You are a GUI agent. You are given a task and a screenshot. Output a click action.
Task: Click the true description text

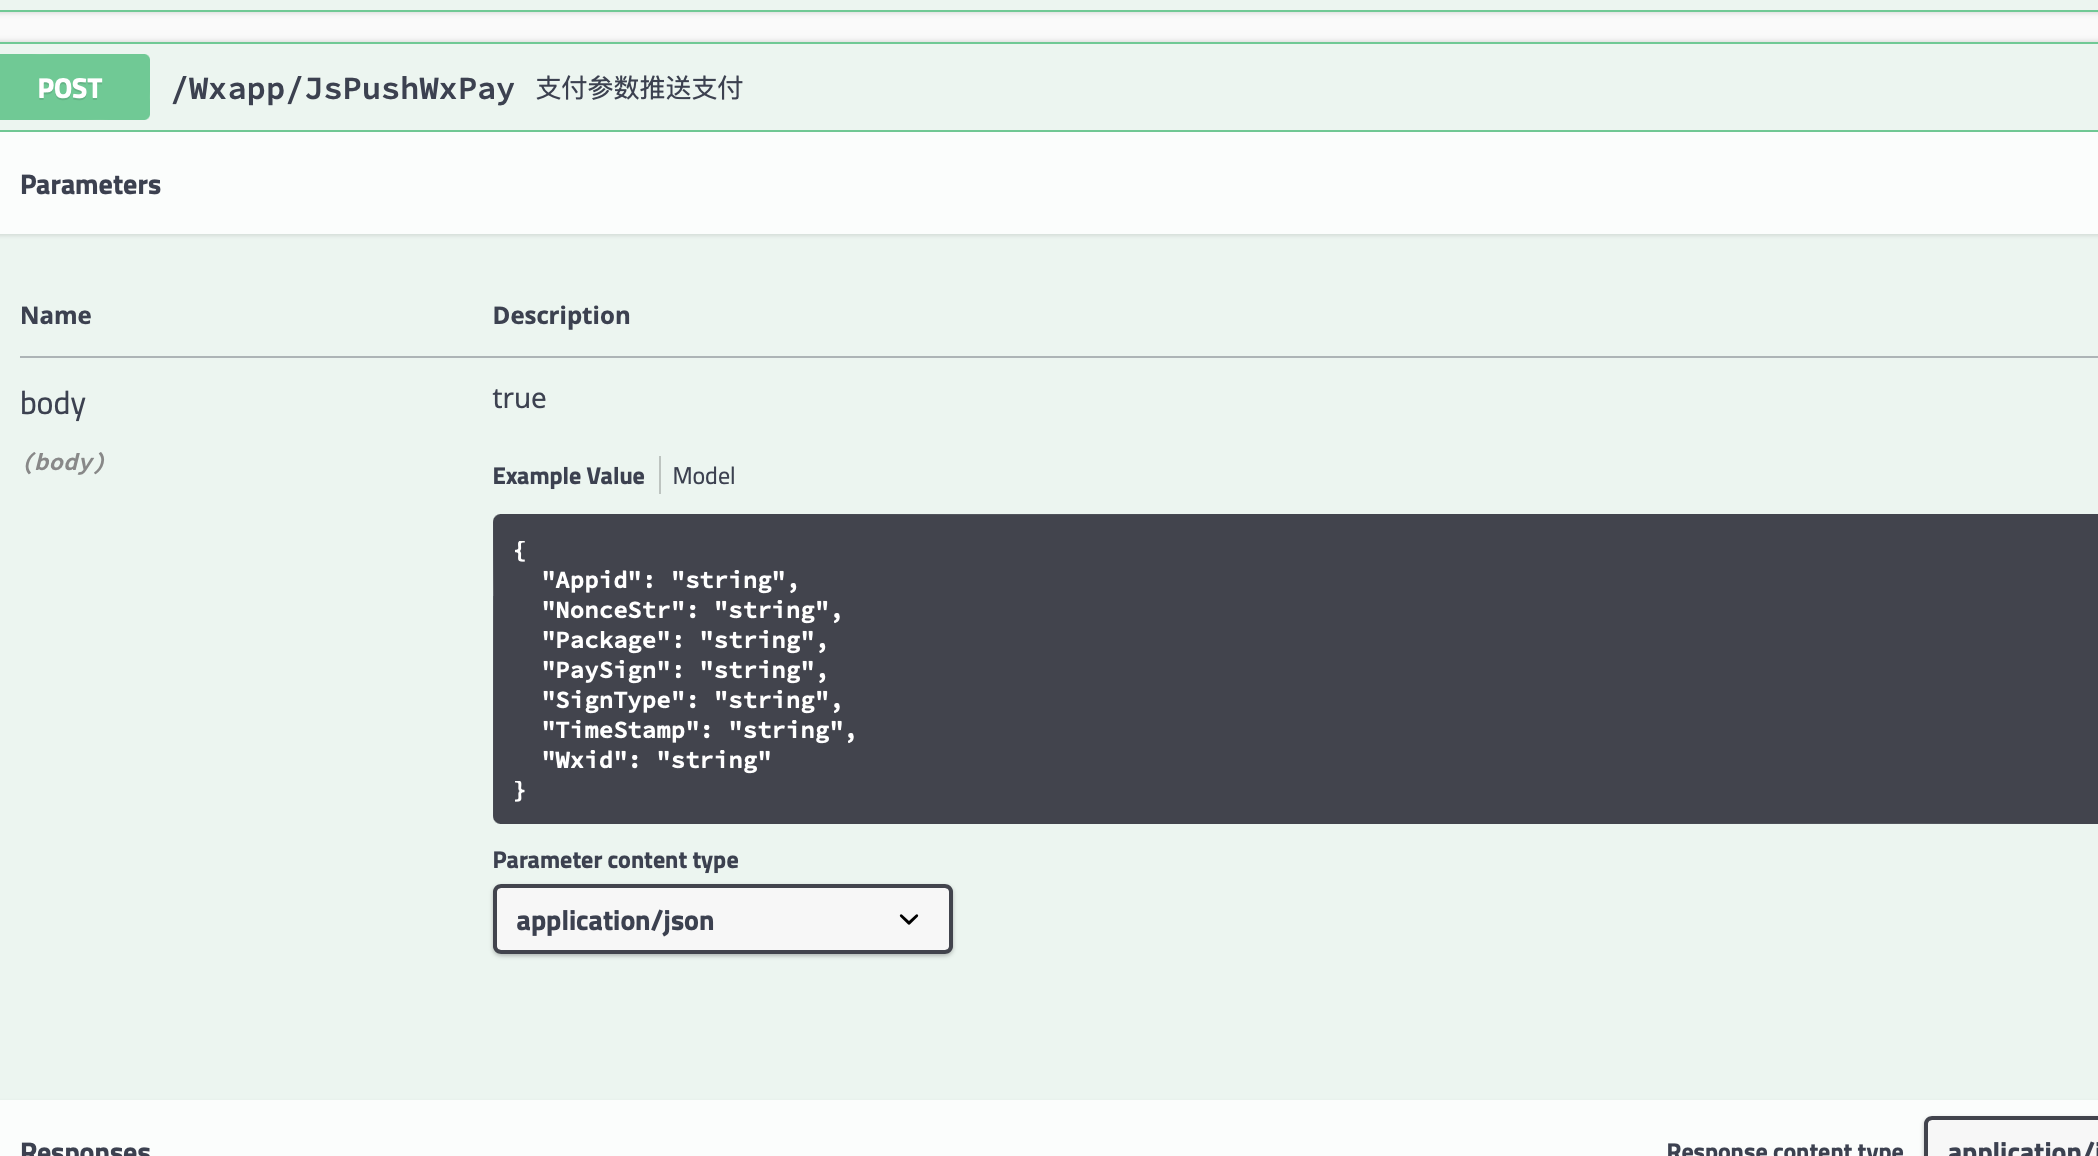519,398
